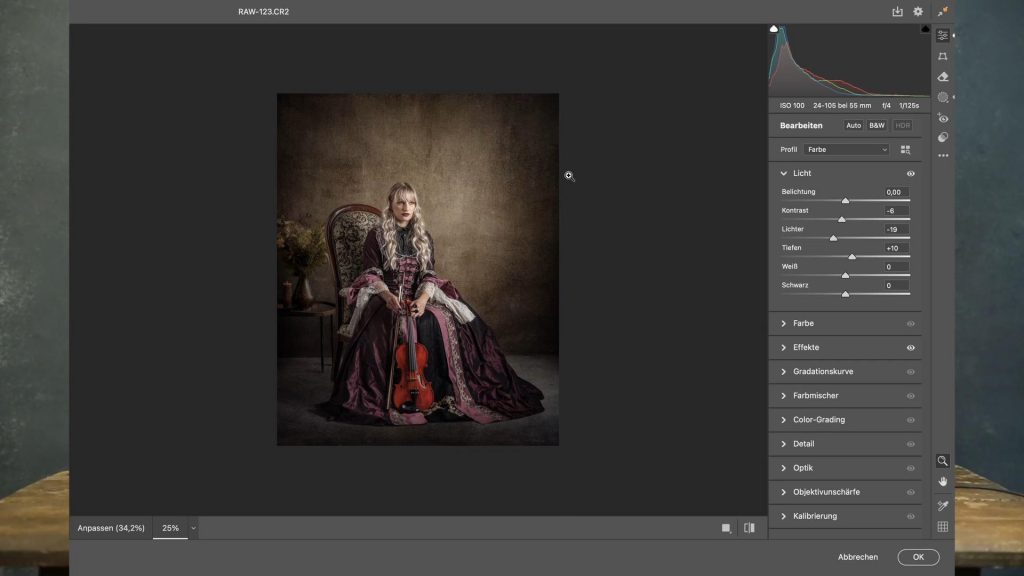
Task: Click the Auto adjustment button
Action: pyautogui.click(x=853, y=126)
